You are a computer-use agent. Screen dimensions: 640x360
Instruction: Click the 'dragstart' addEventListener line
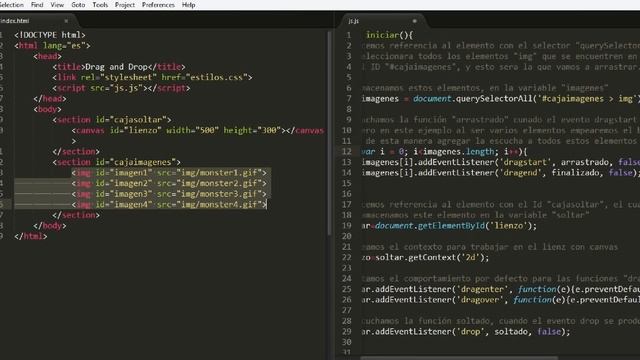pos(501,162)
